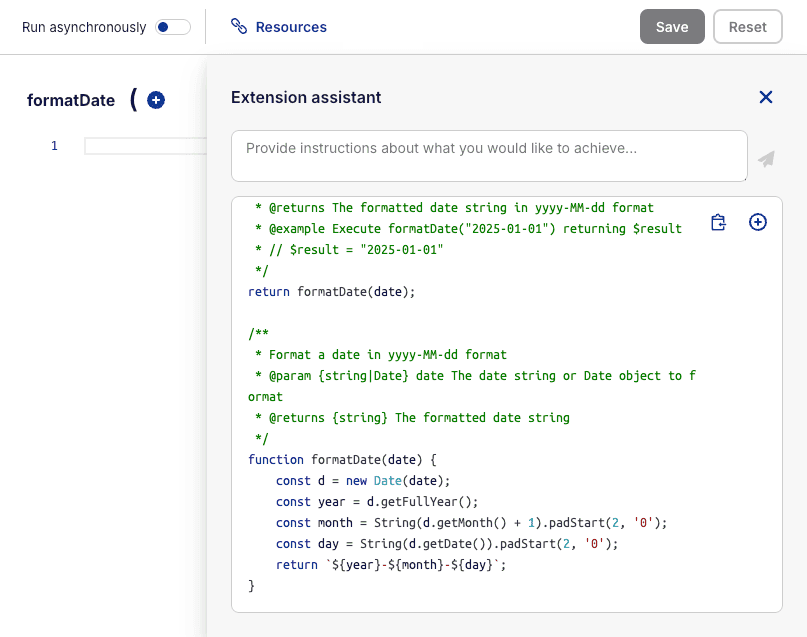This screenshot has height=637, width=807.
Task: Click the @example comment line in code
Action: pyautogui.click(x=468, y=228)
